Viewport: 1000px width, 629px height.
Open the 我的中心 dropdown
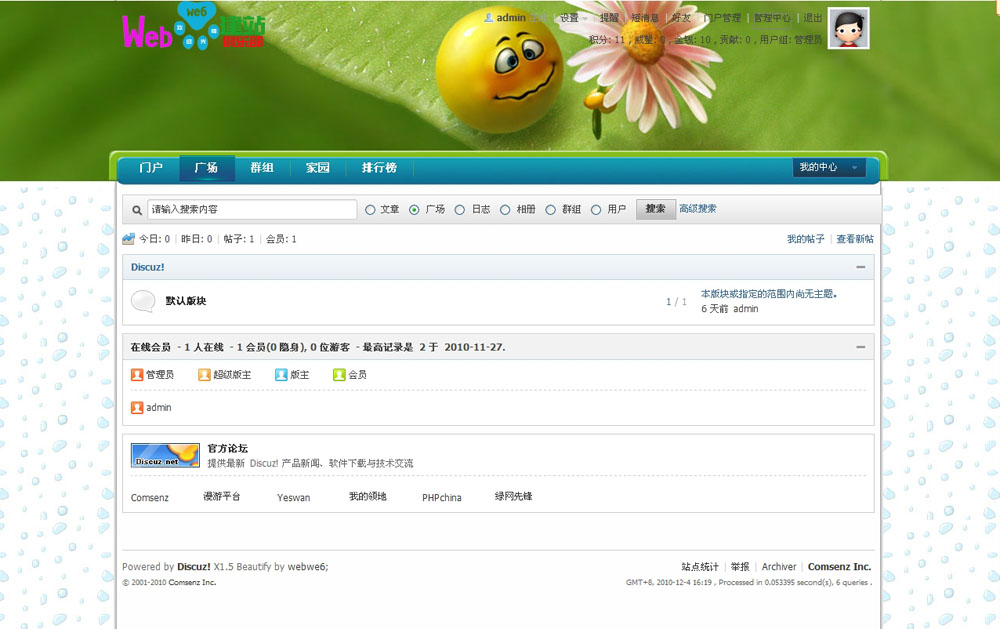pos(829,167)
